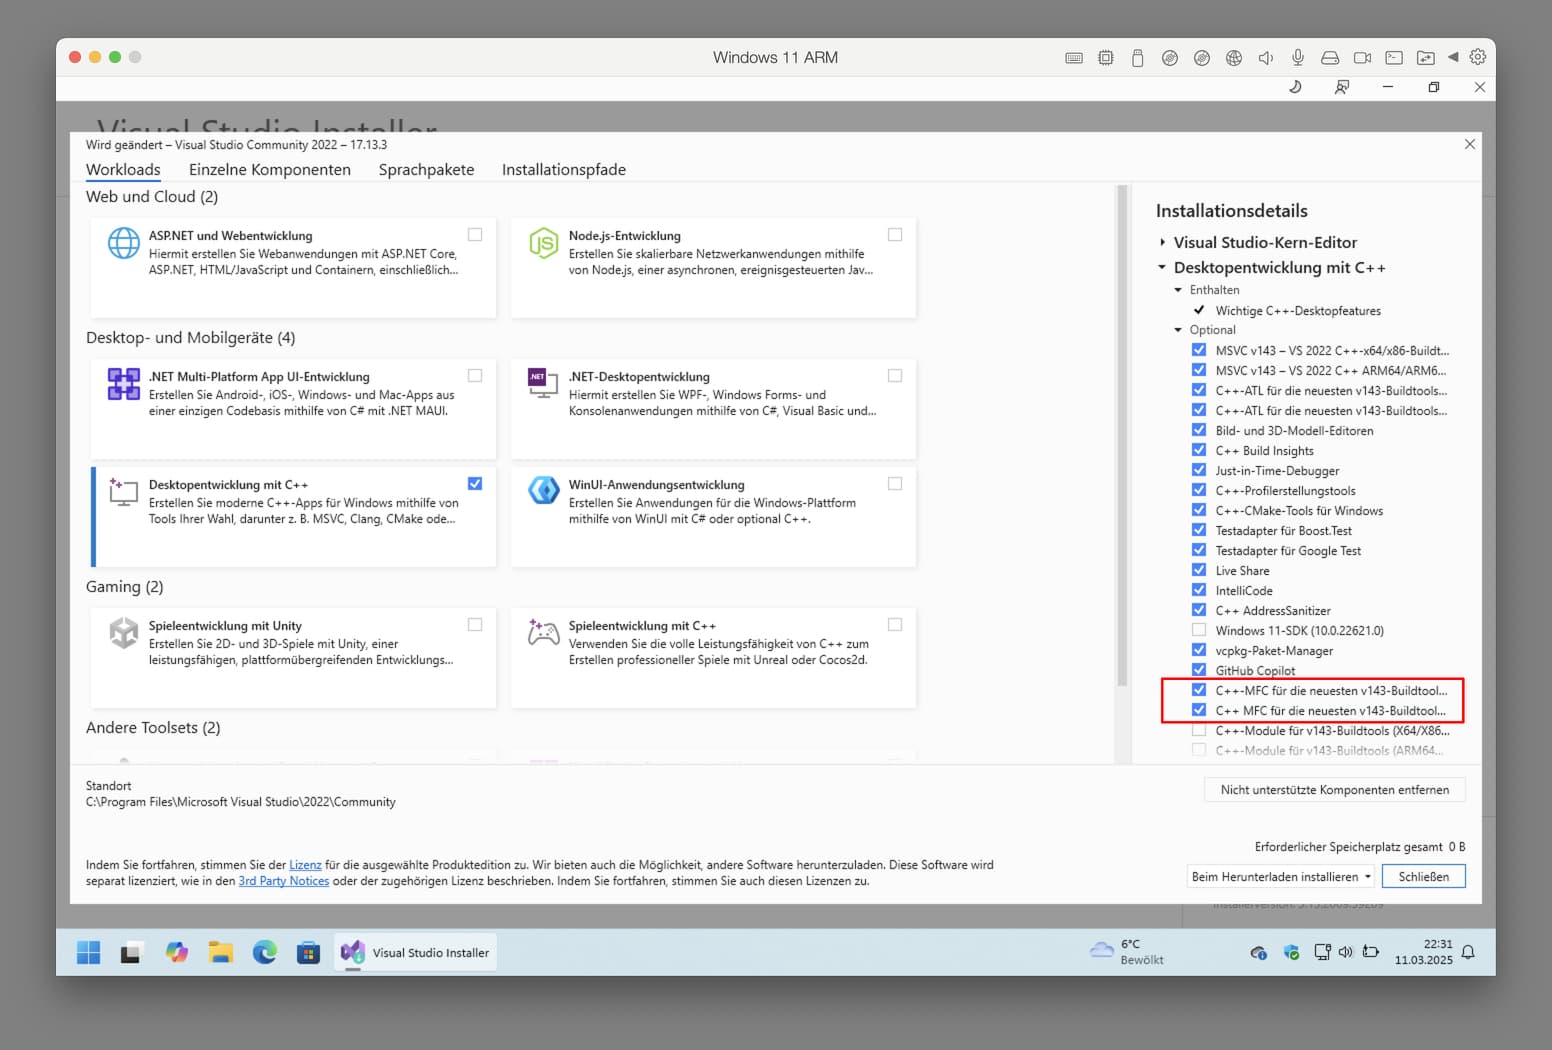Click the Visual Studio Installer taskbar button
This screenshot has width=1552, height=1050.
coord(415,953)
